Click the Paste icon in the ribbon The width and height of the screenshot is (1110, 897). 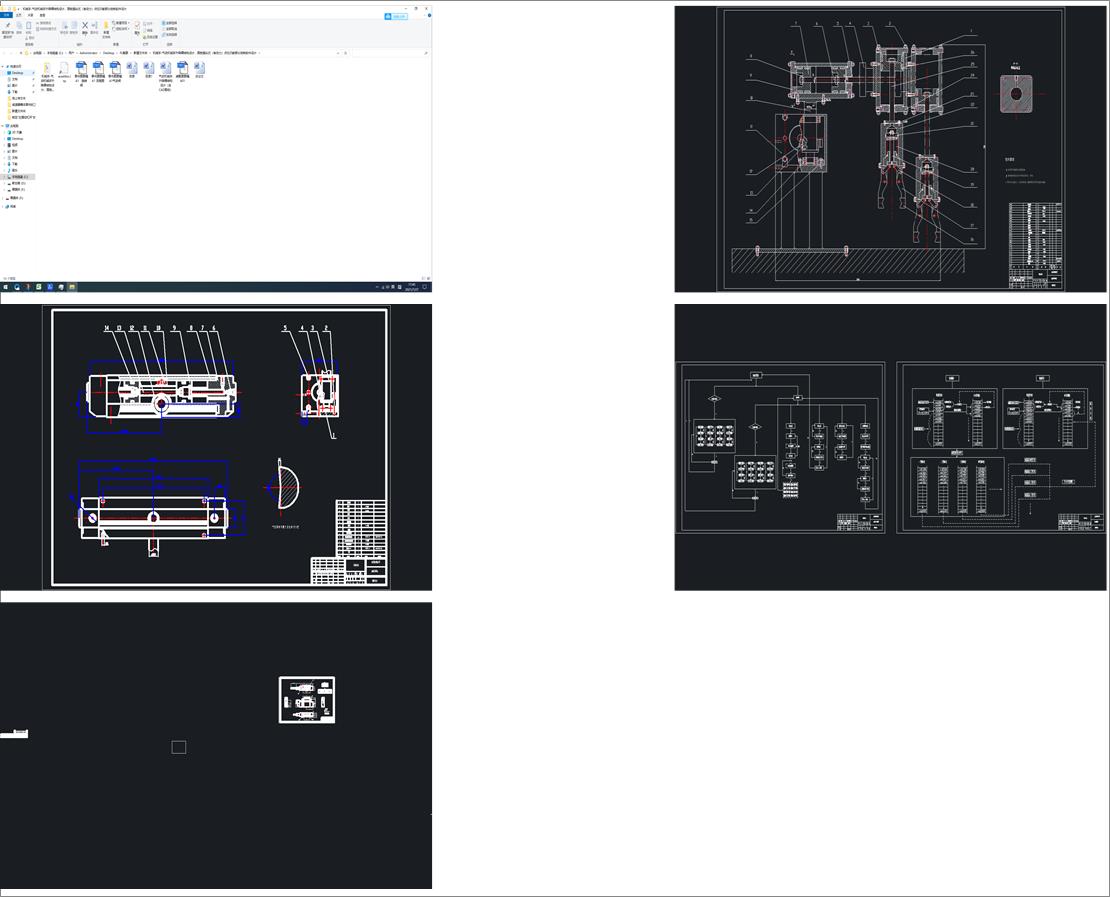tap(28, 27)
